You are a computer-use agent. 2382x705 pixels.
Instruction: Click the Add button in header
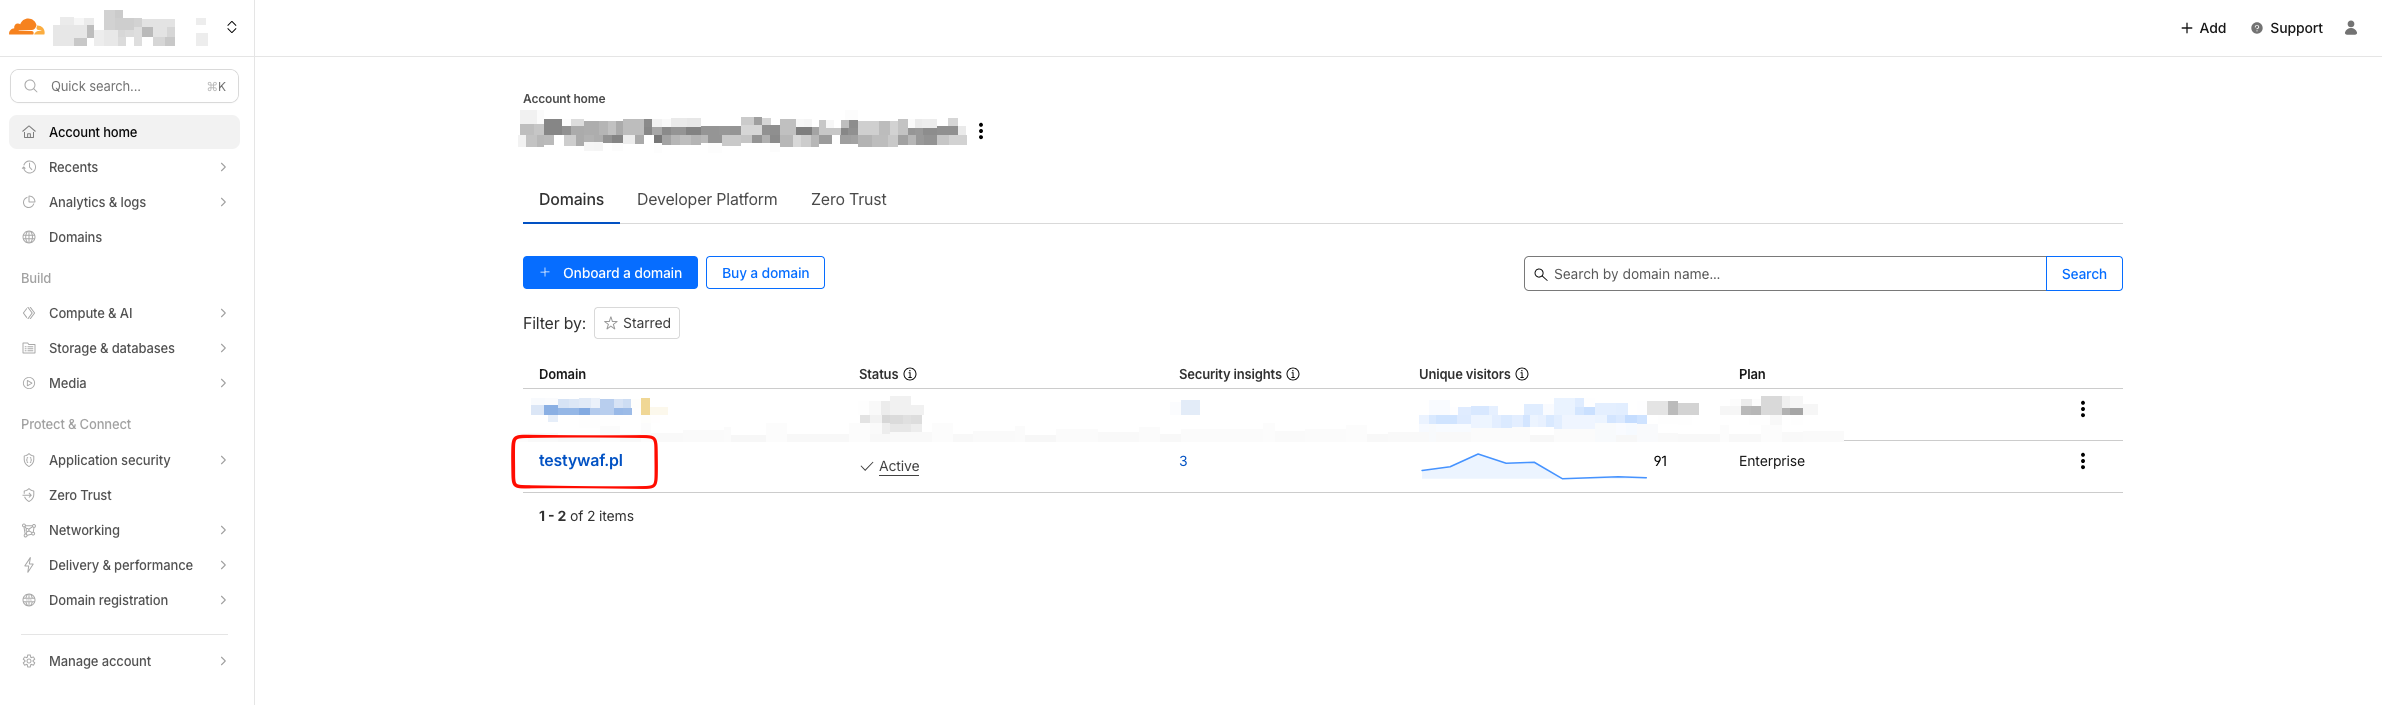[x=2203, y=28]
